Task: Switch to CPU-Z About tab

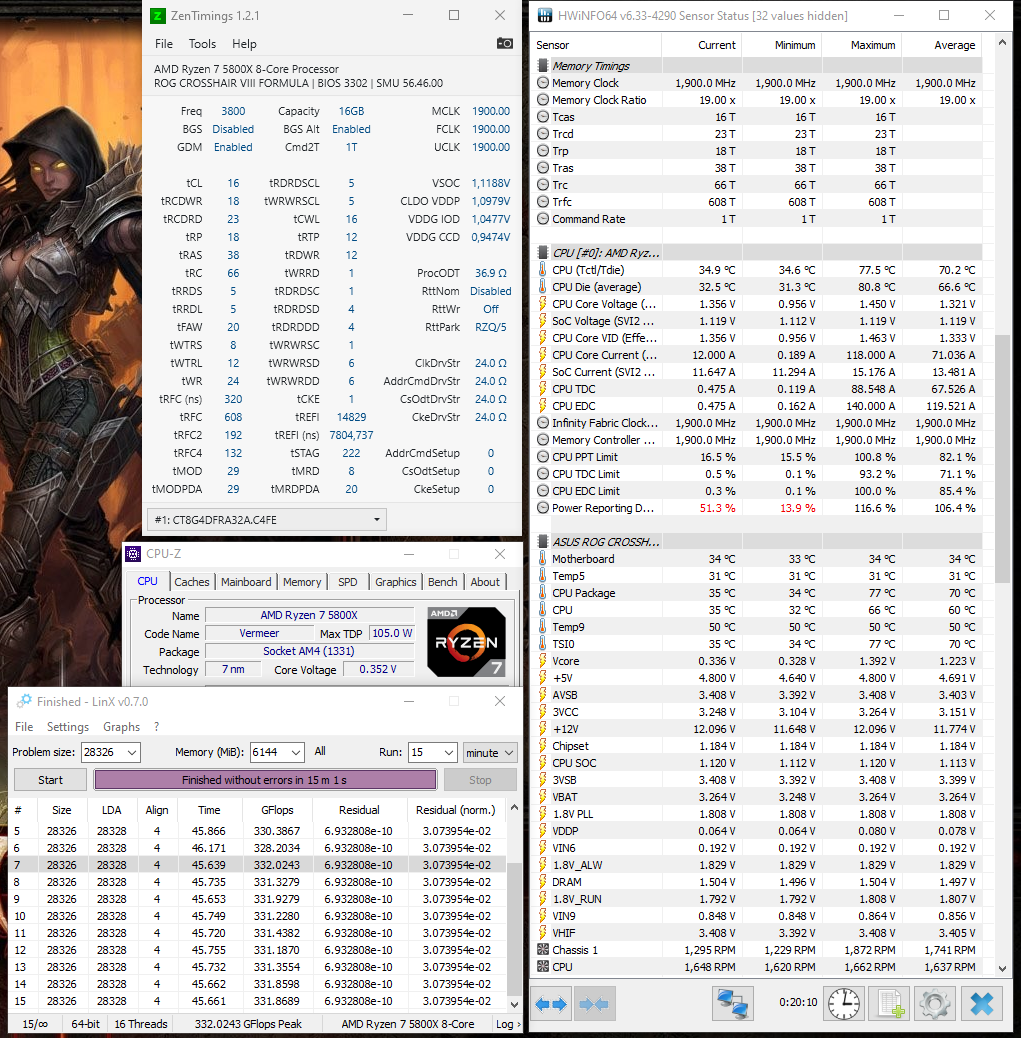Action: coord(485,581)
